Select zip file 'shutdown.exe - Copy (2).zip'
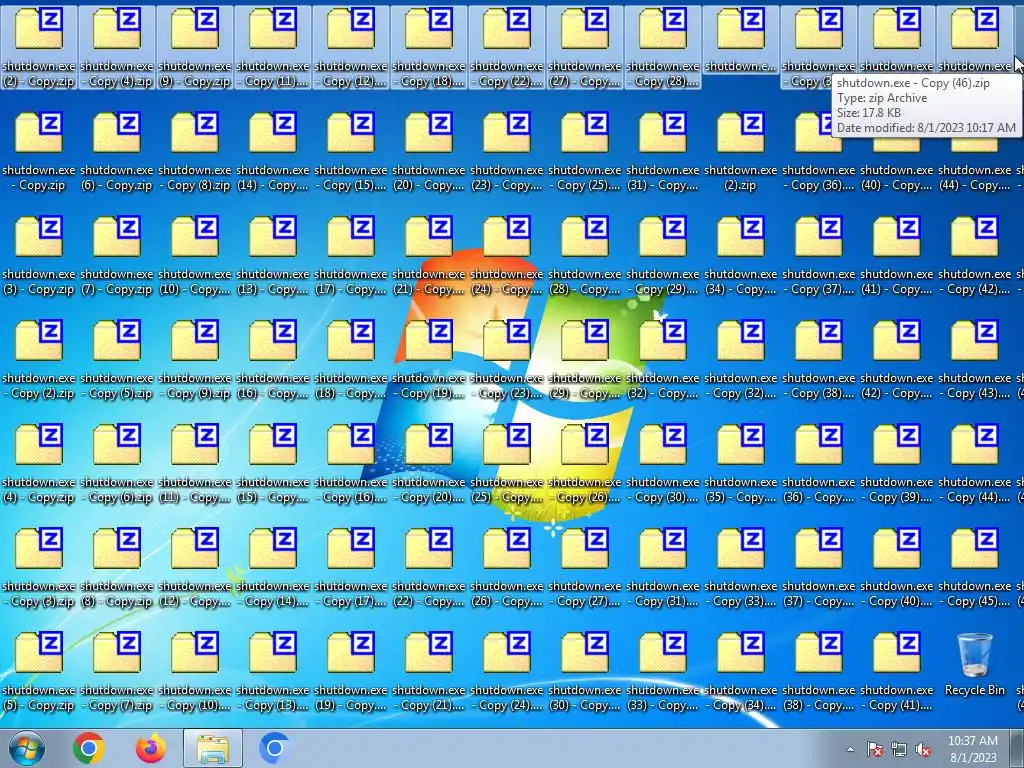Screen dimensions: 1024x768 point(39,359)
